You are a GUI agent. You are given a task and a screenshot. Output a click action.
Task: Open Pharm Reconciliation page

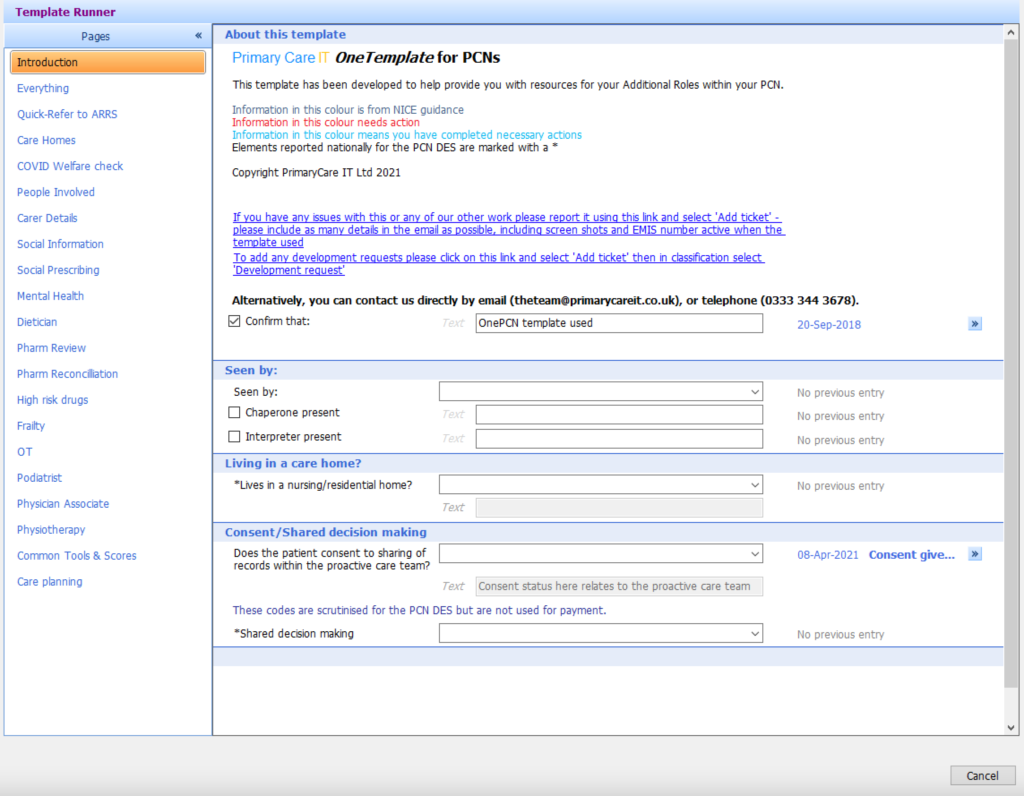coord(67,374)
